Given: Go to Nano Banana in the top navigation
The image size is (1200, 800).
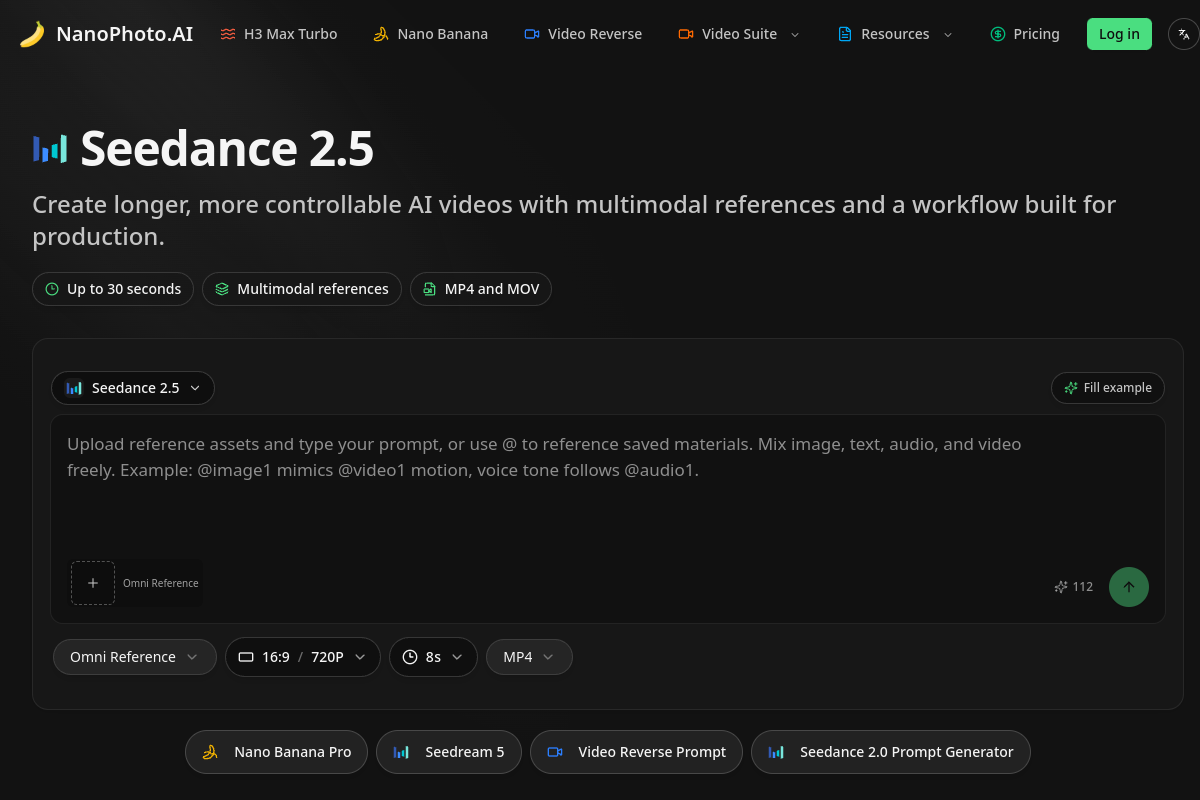Looking at the screenshot, I should (x=431, y=34).
